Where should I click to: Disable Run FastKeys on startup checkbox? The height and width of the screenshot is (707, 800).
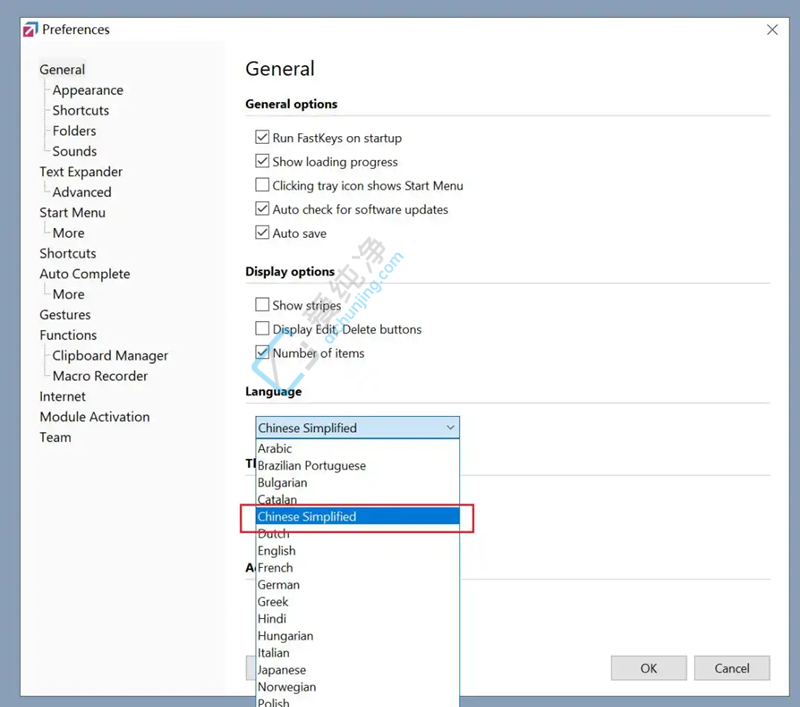(262, 137)
